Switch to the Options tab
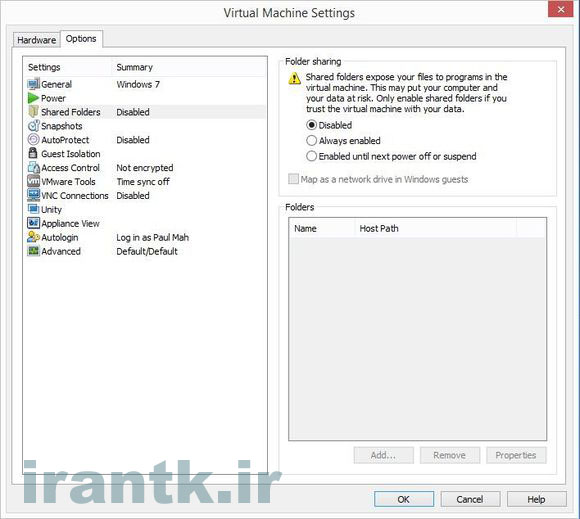Screen dimensions: 580x519 click(81, 38)
